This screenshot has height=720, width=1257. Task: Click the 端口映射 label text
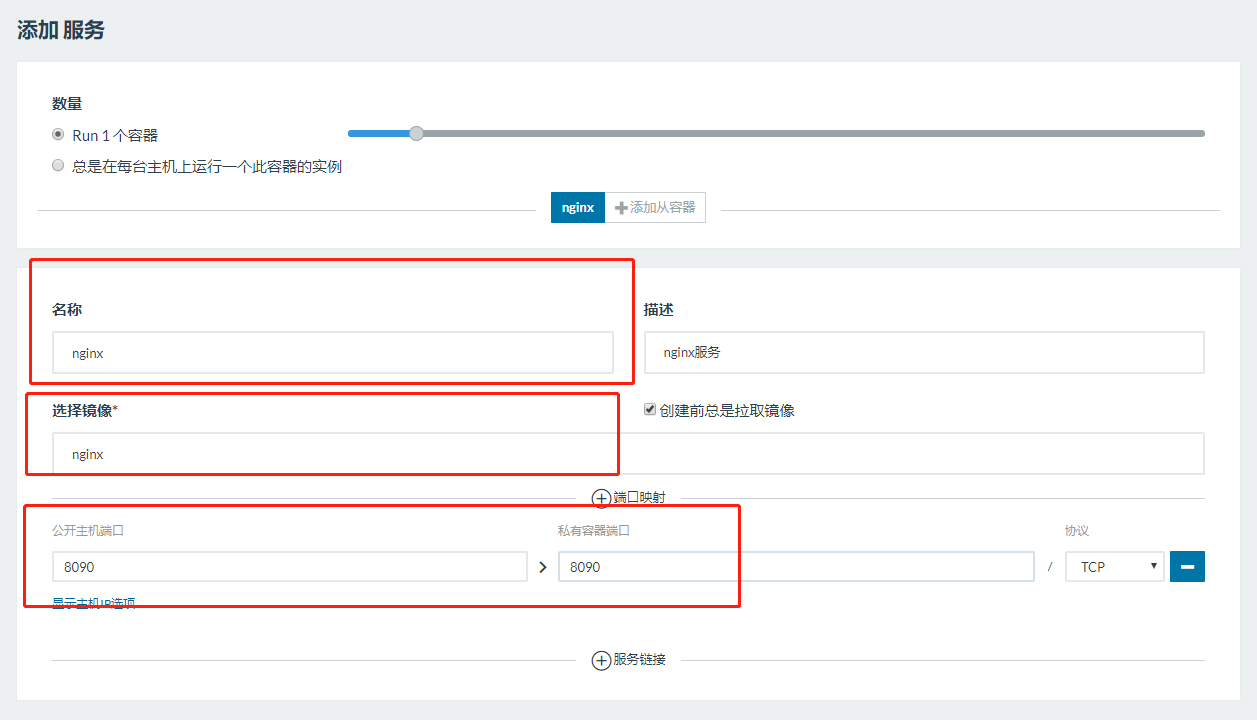point(640,498)
